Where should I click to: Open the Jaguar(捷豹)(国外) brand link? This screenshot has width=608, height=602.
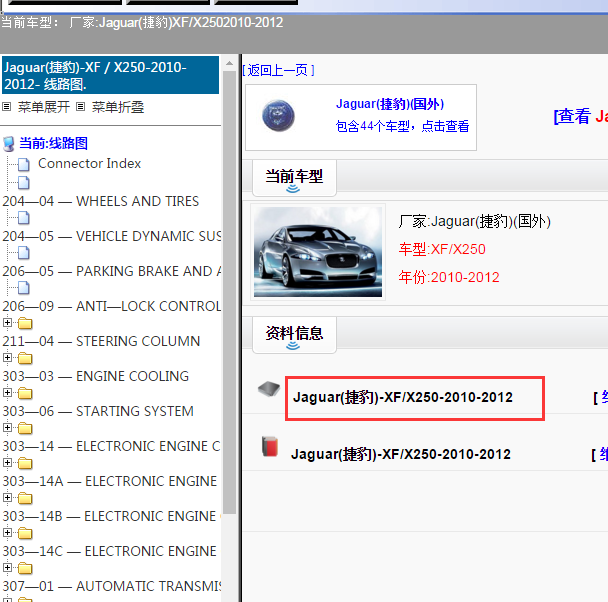pyautogui.click(x=390, y=104)
